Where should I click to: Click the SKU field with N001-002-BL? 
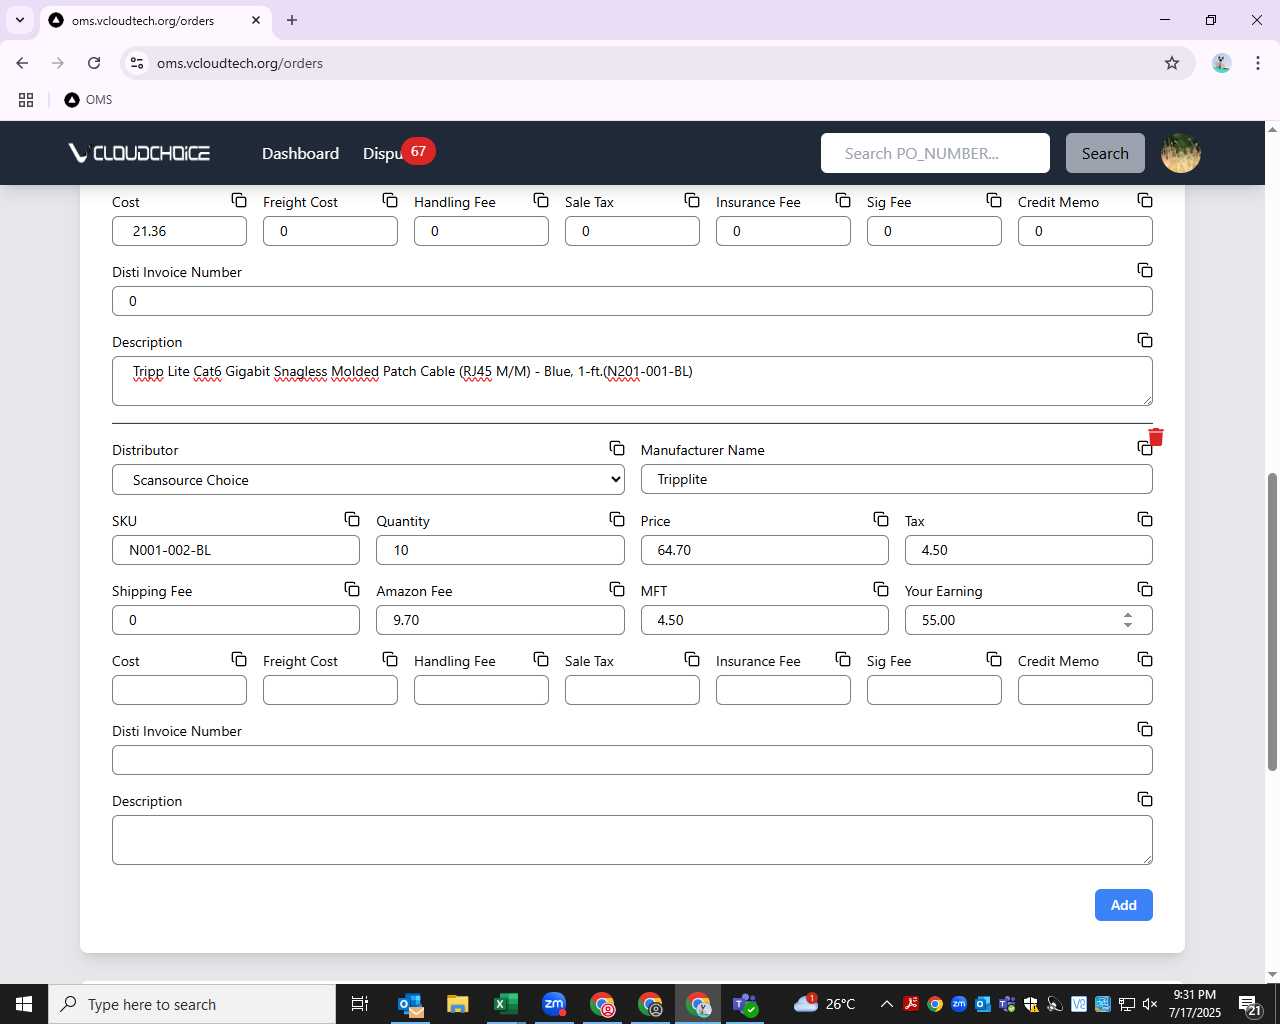click(236, 550)
